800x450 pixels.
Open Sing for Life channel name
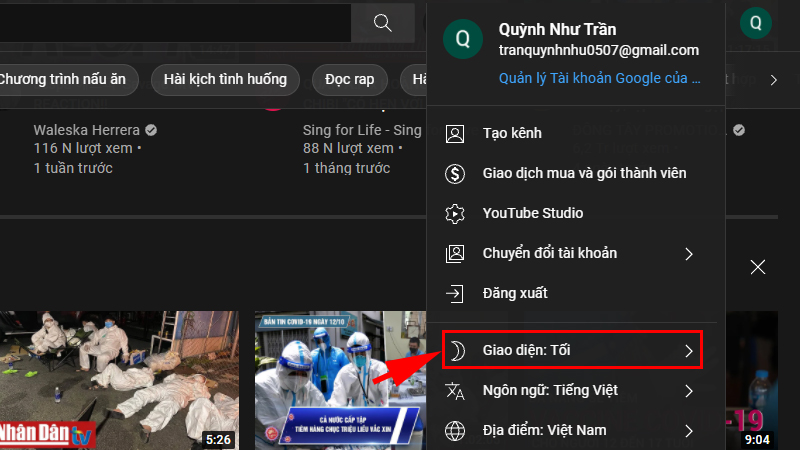(362, 130)
